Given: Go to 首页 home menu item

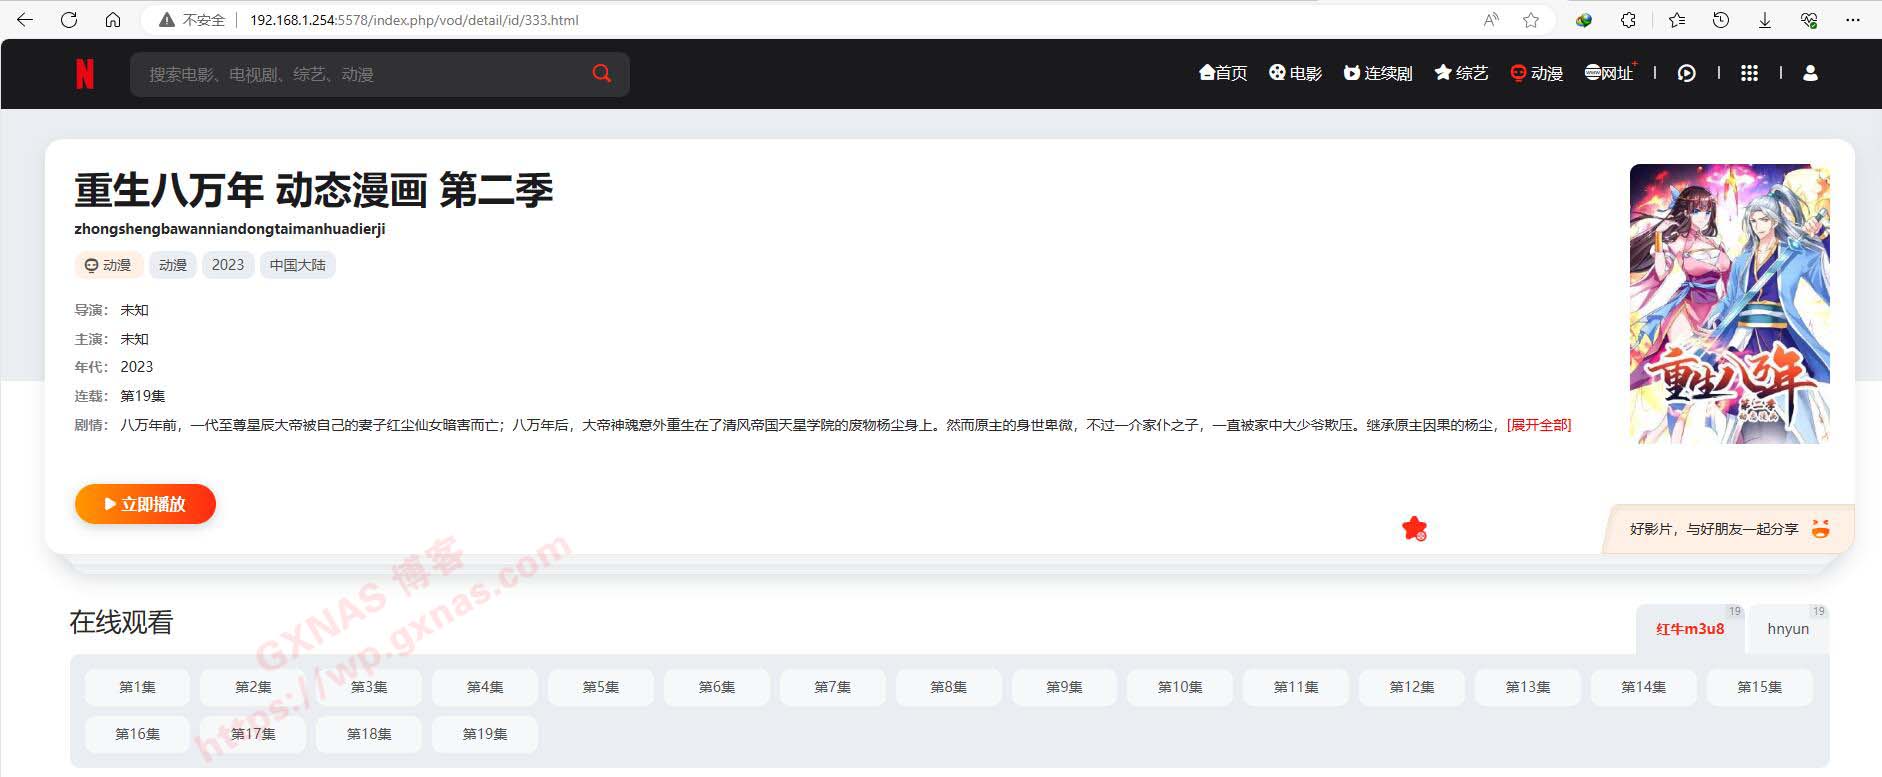Looking at the screenshot, I should [x=1223, y=73].
